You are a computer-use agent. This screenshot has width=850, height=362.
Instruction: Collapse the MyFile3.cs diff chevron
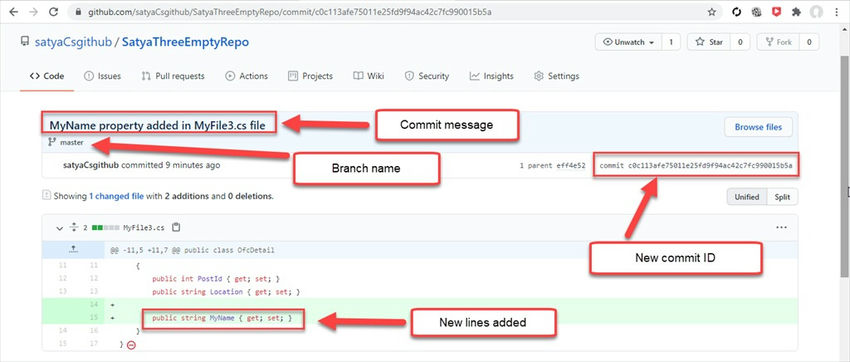pyautogui.click(x=60, y=228)
